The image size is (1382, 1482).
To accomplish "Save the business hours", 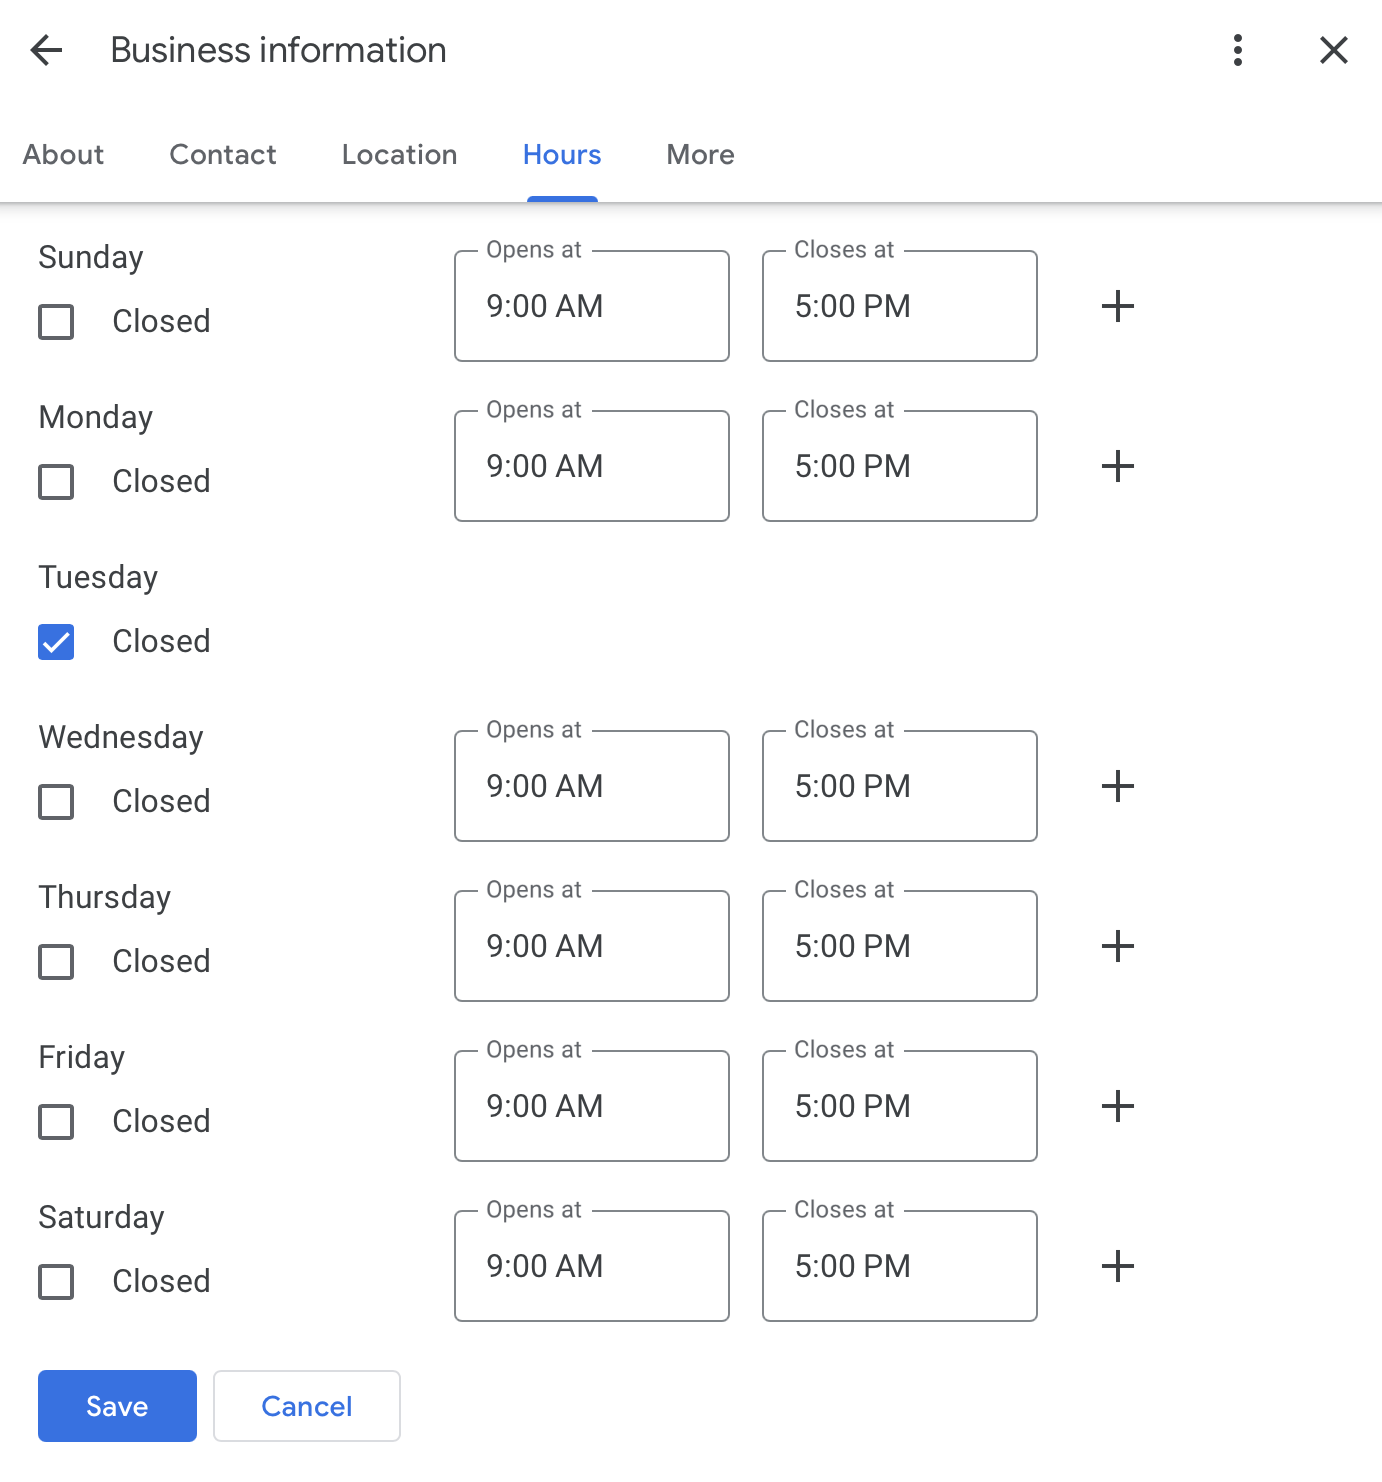I will click(117, 1406).
